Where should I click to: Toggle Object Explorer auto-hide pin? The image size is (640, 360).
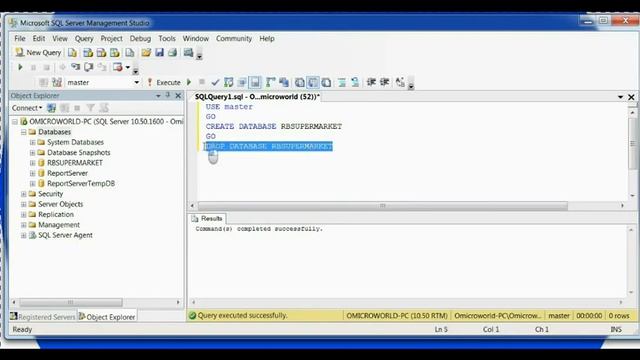[x=168, y=96]
